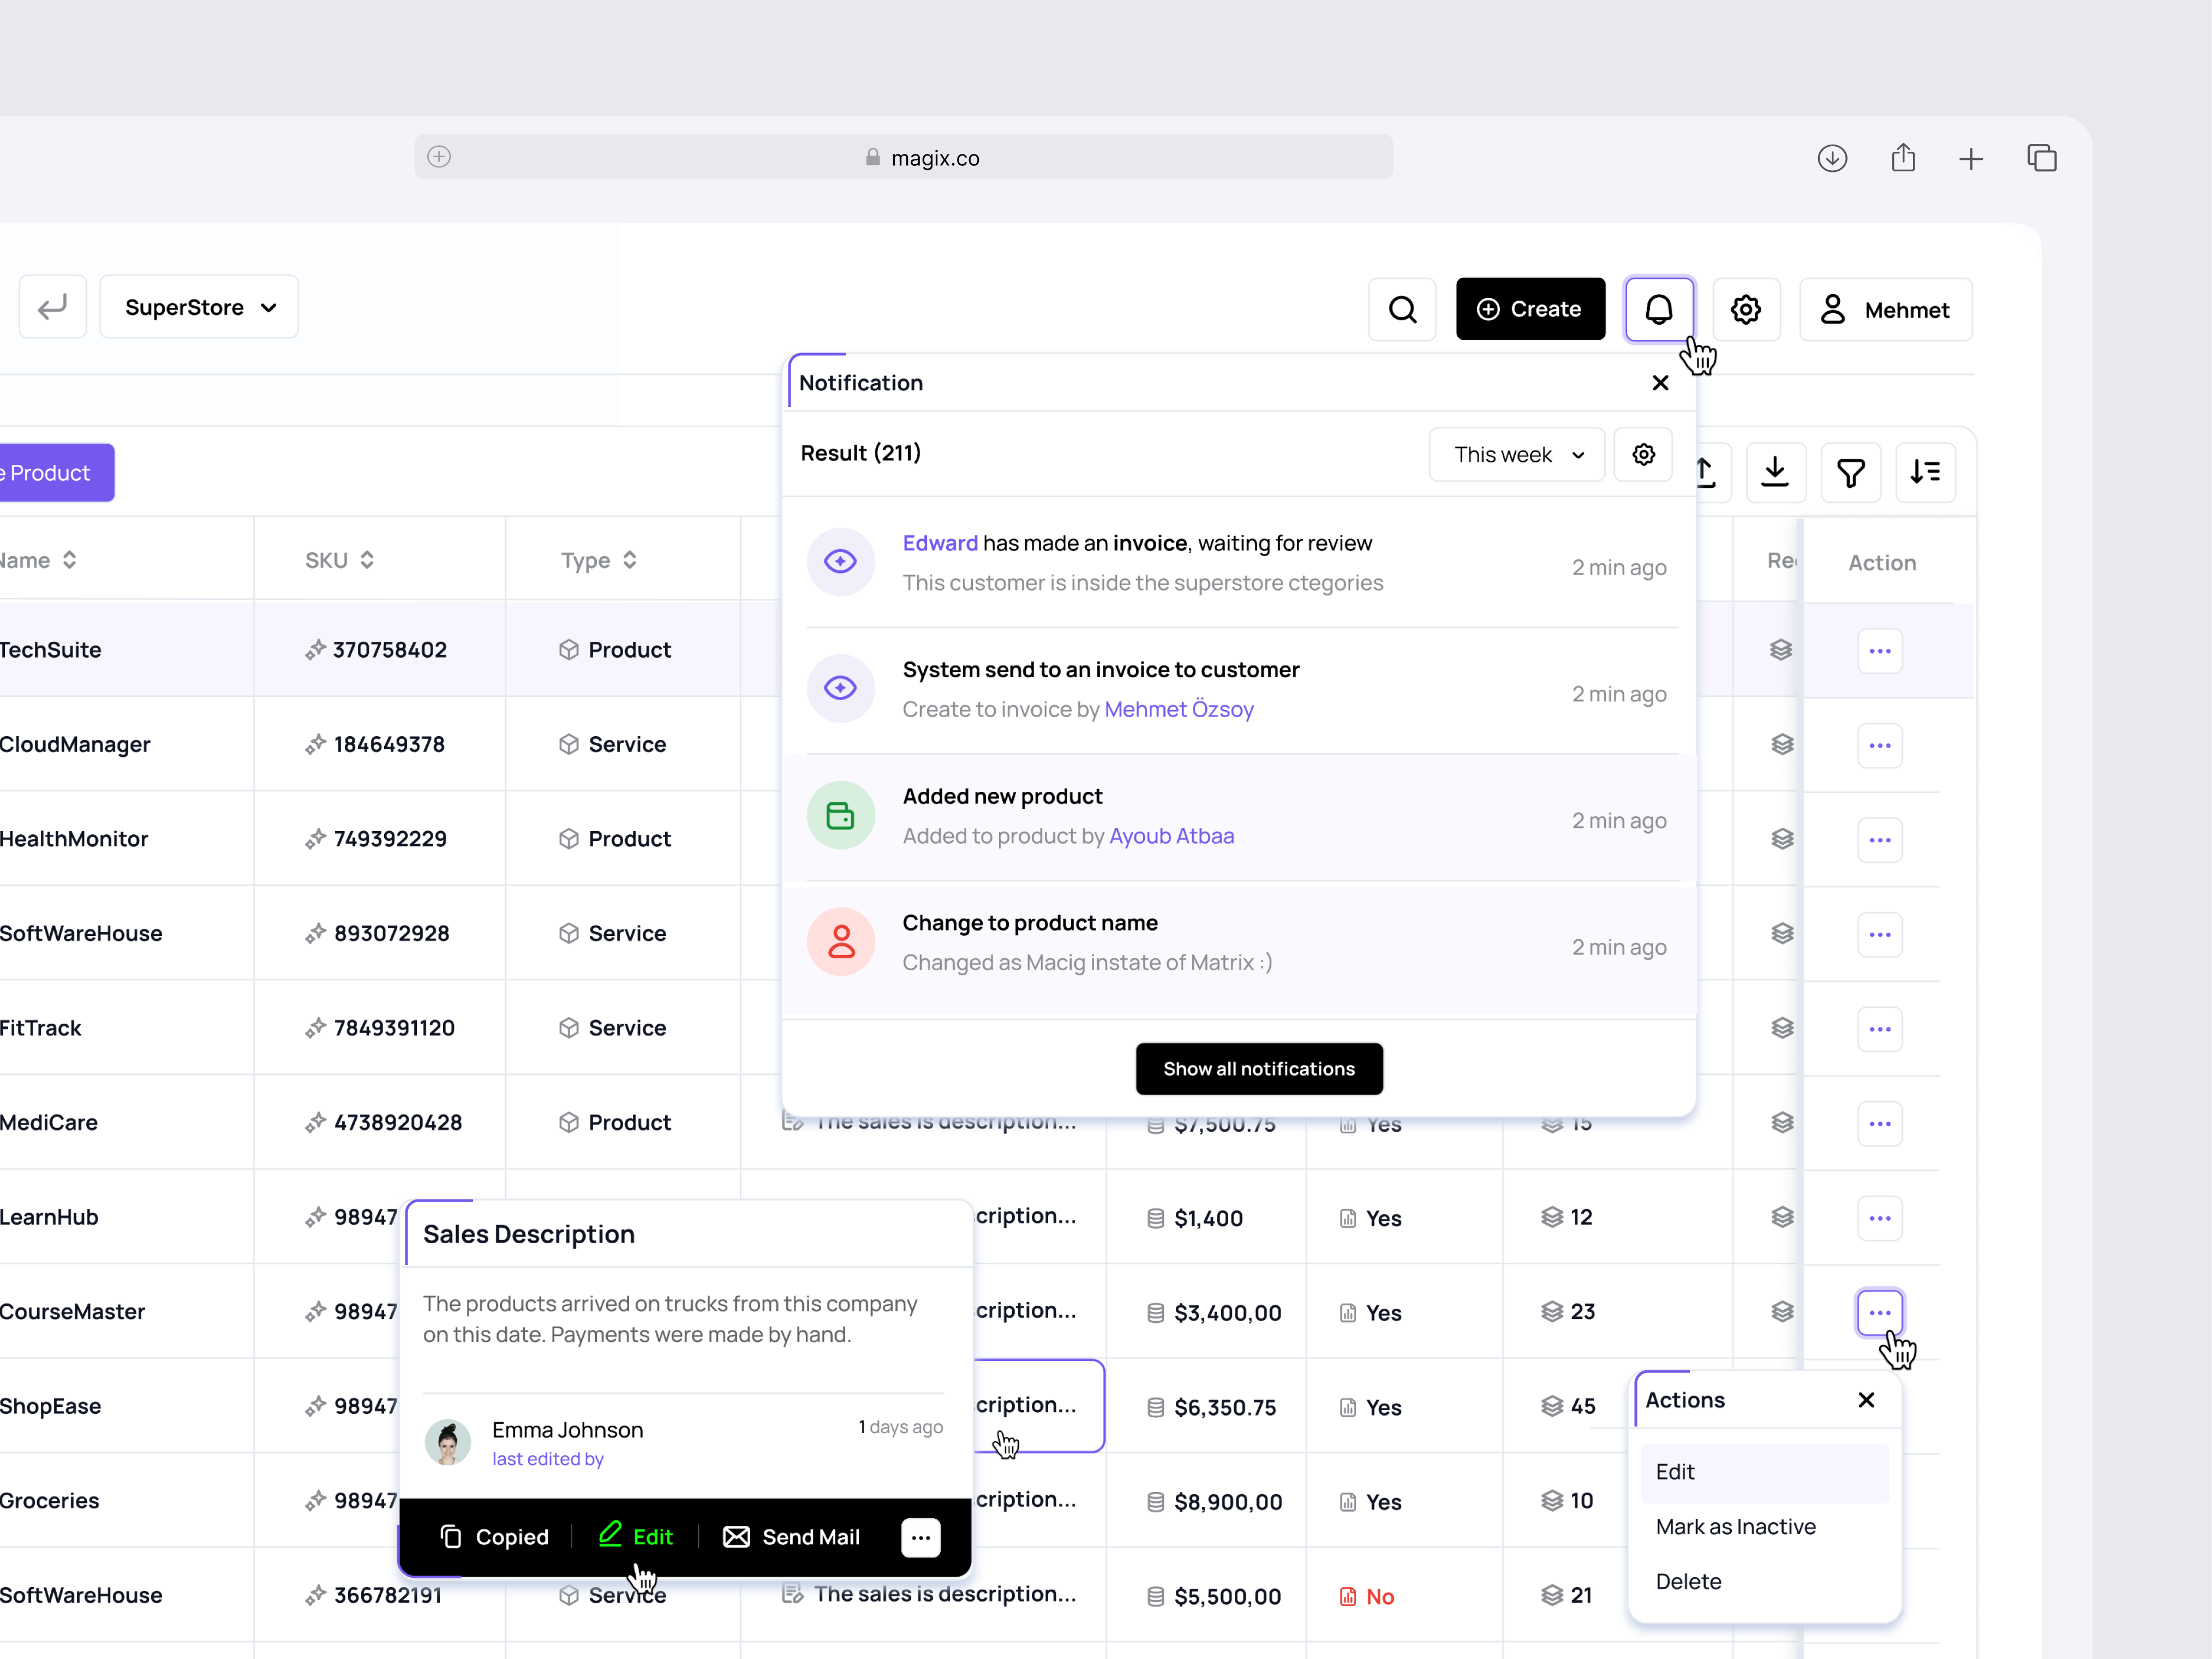The image size is (2212, 1659).
Task: Open the 'This week' dropdown in Notification panel
Action: tap(1516, 454)
